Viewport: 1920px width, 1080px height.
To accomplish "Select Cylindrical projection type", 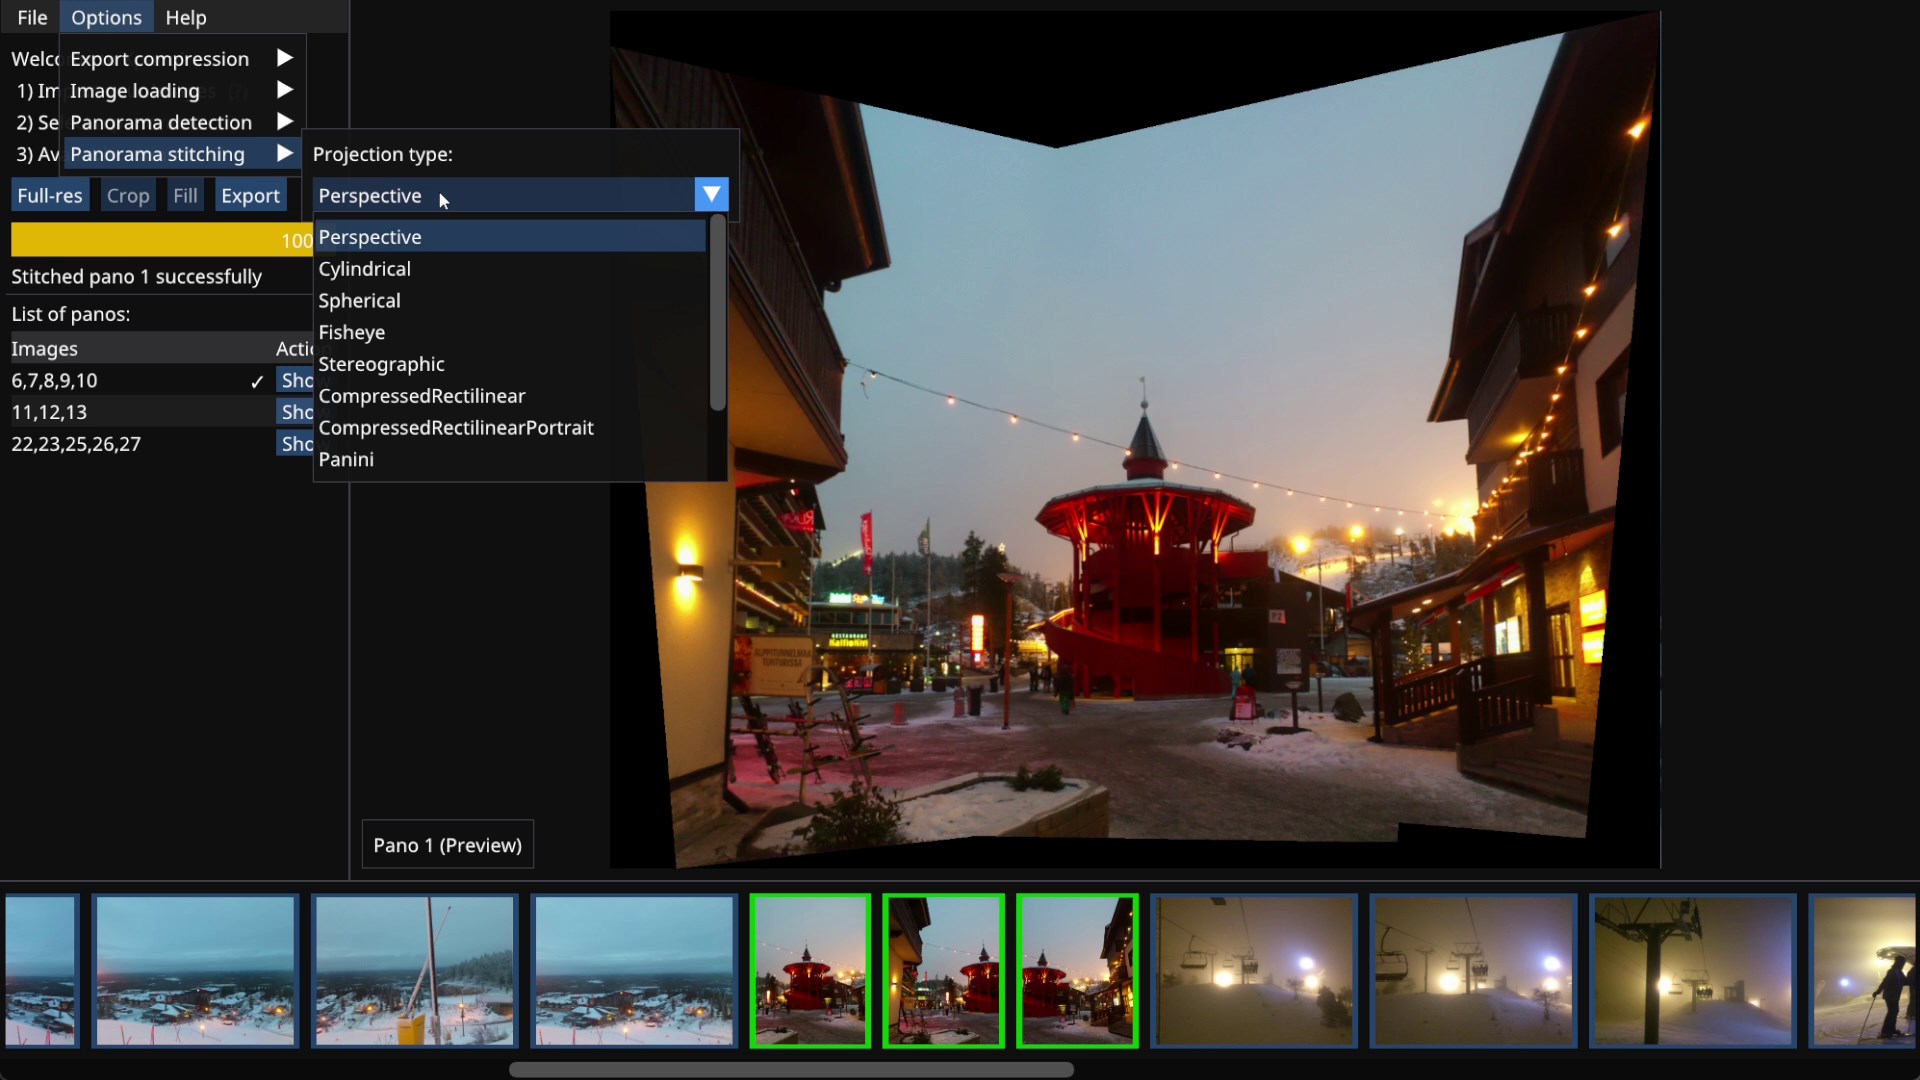I will tap(364, 269).
